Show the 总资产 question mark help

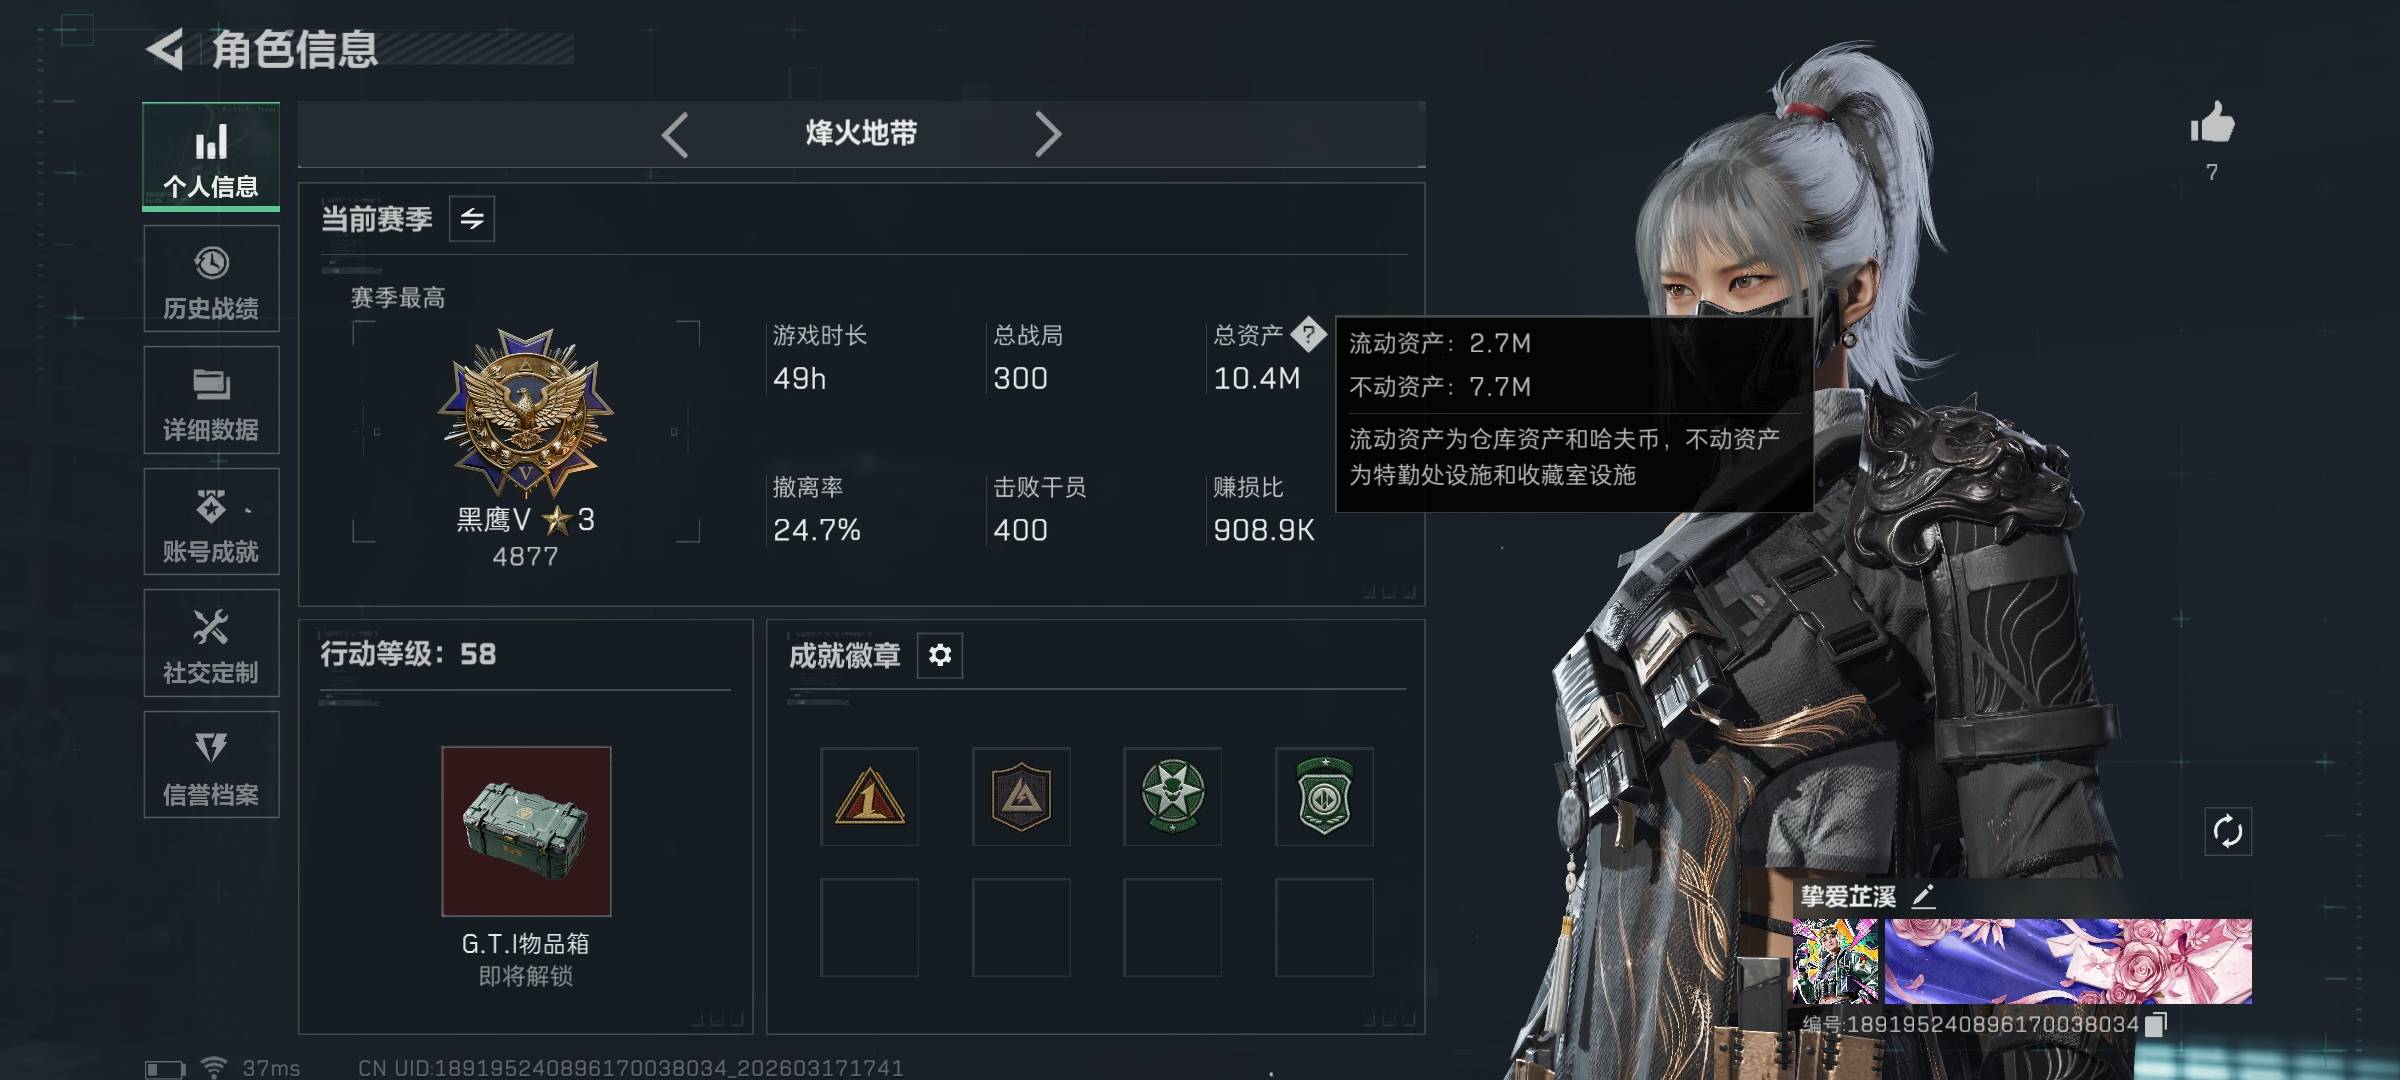1308,335
